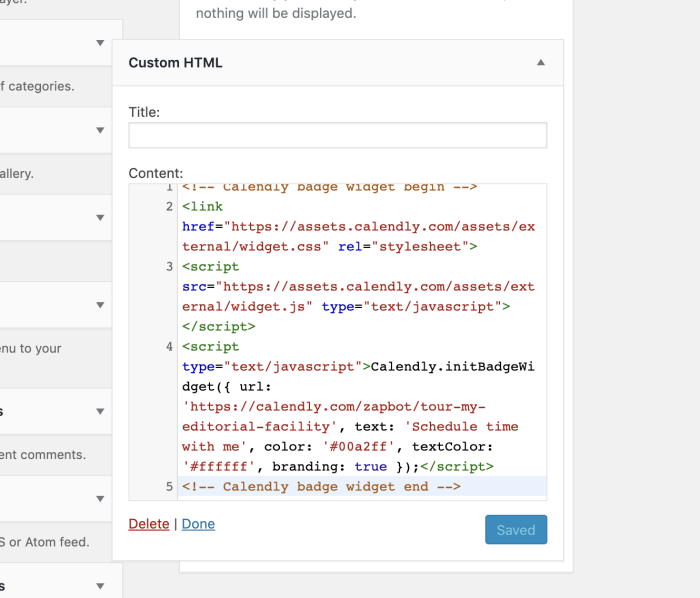Expand the Atom feed widget arrow
700x598 pixels.
click(100, 499)
